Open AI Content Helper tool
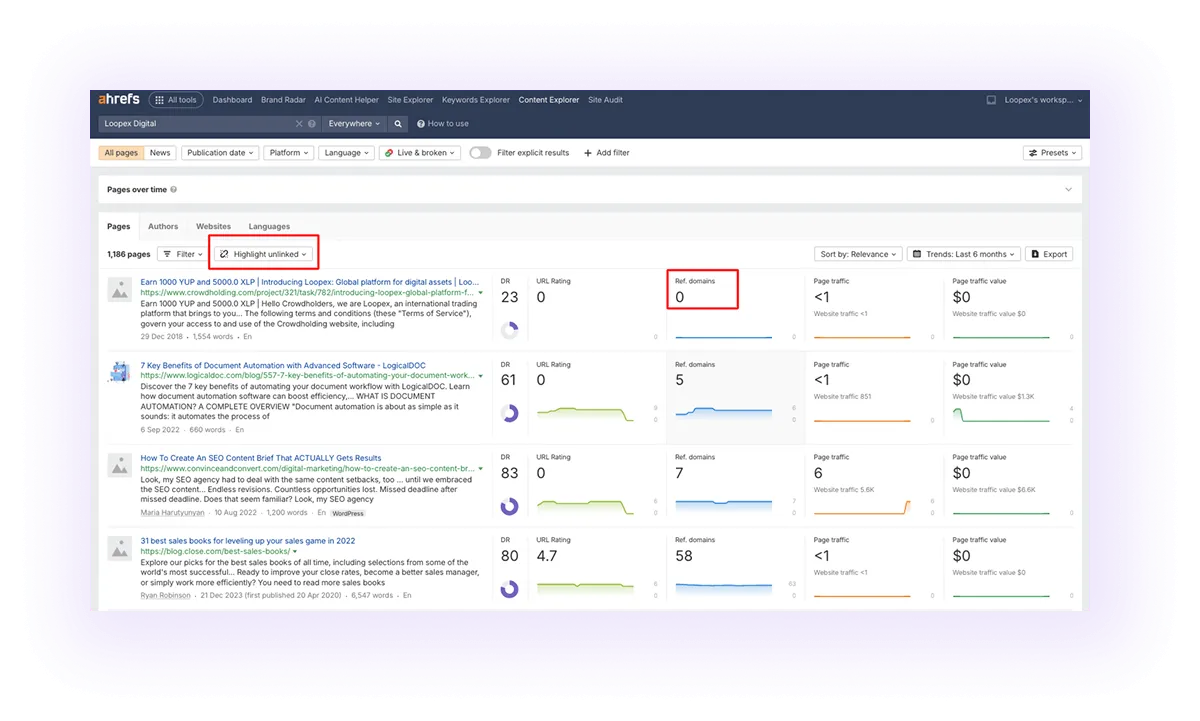 click(346, 100)
